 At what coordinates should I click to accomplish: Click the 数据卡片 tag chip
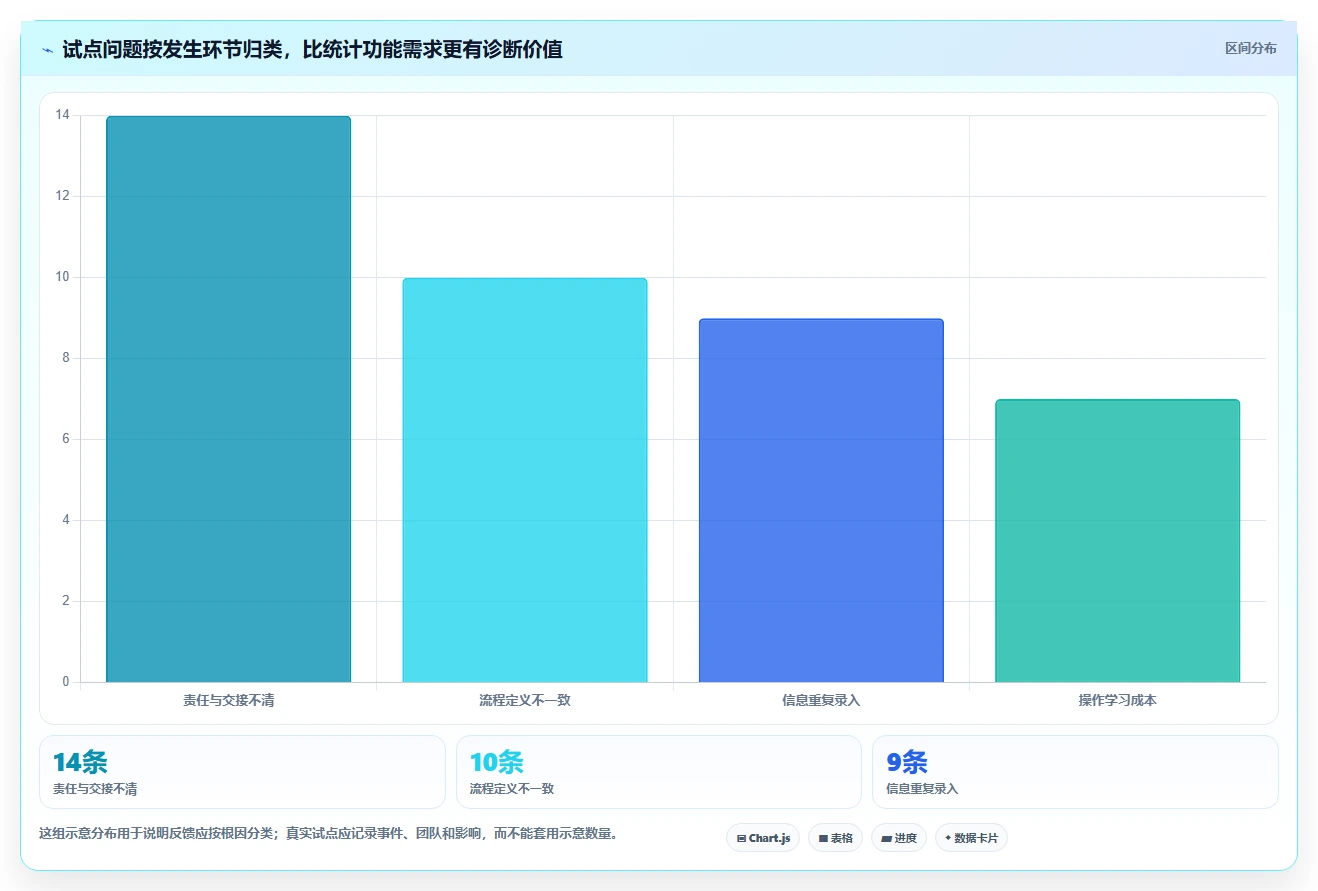coord(971,838)
